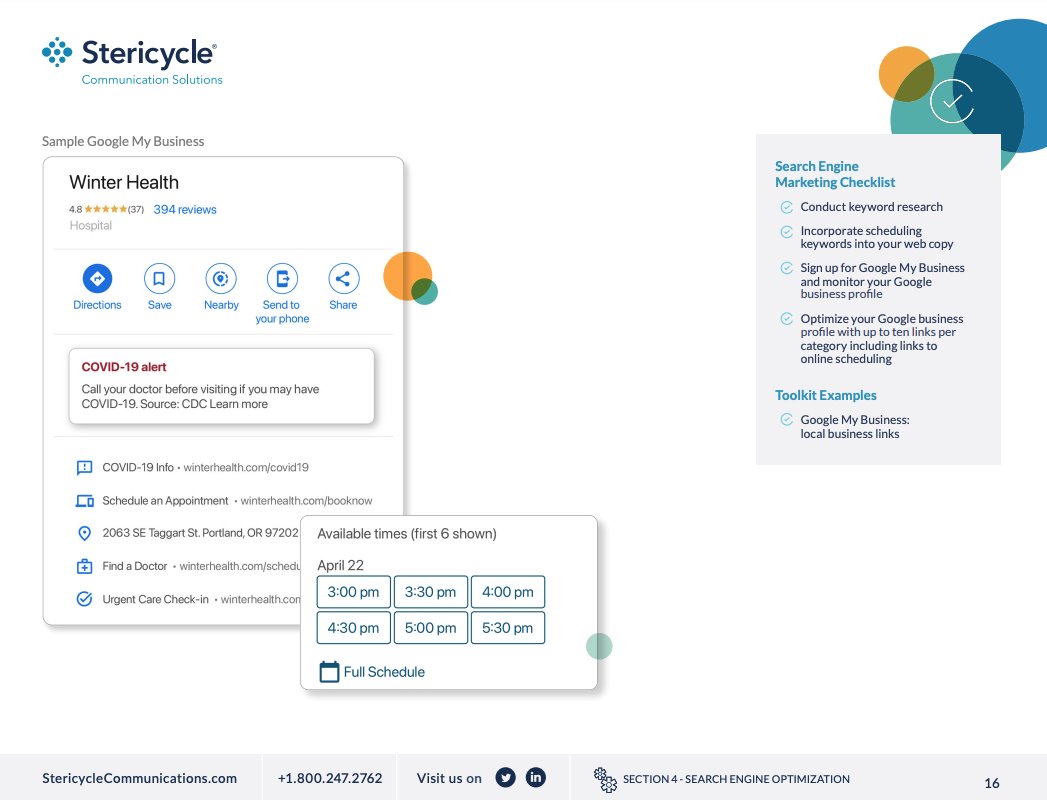Click the Schedule an Appointment devices icon
This screenshot has height=800, width=1047.
point(85,501)
